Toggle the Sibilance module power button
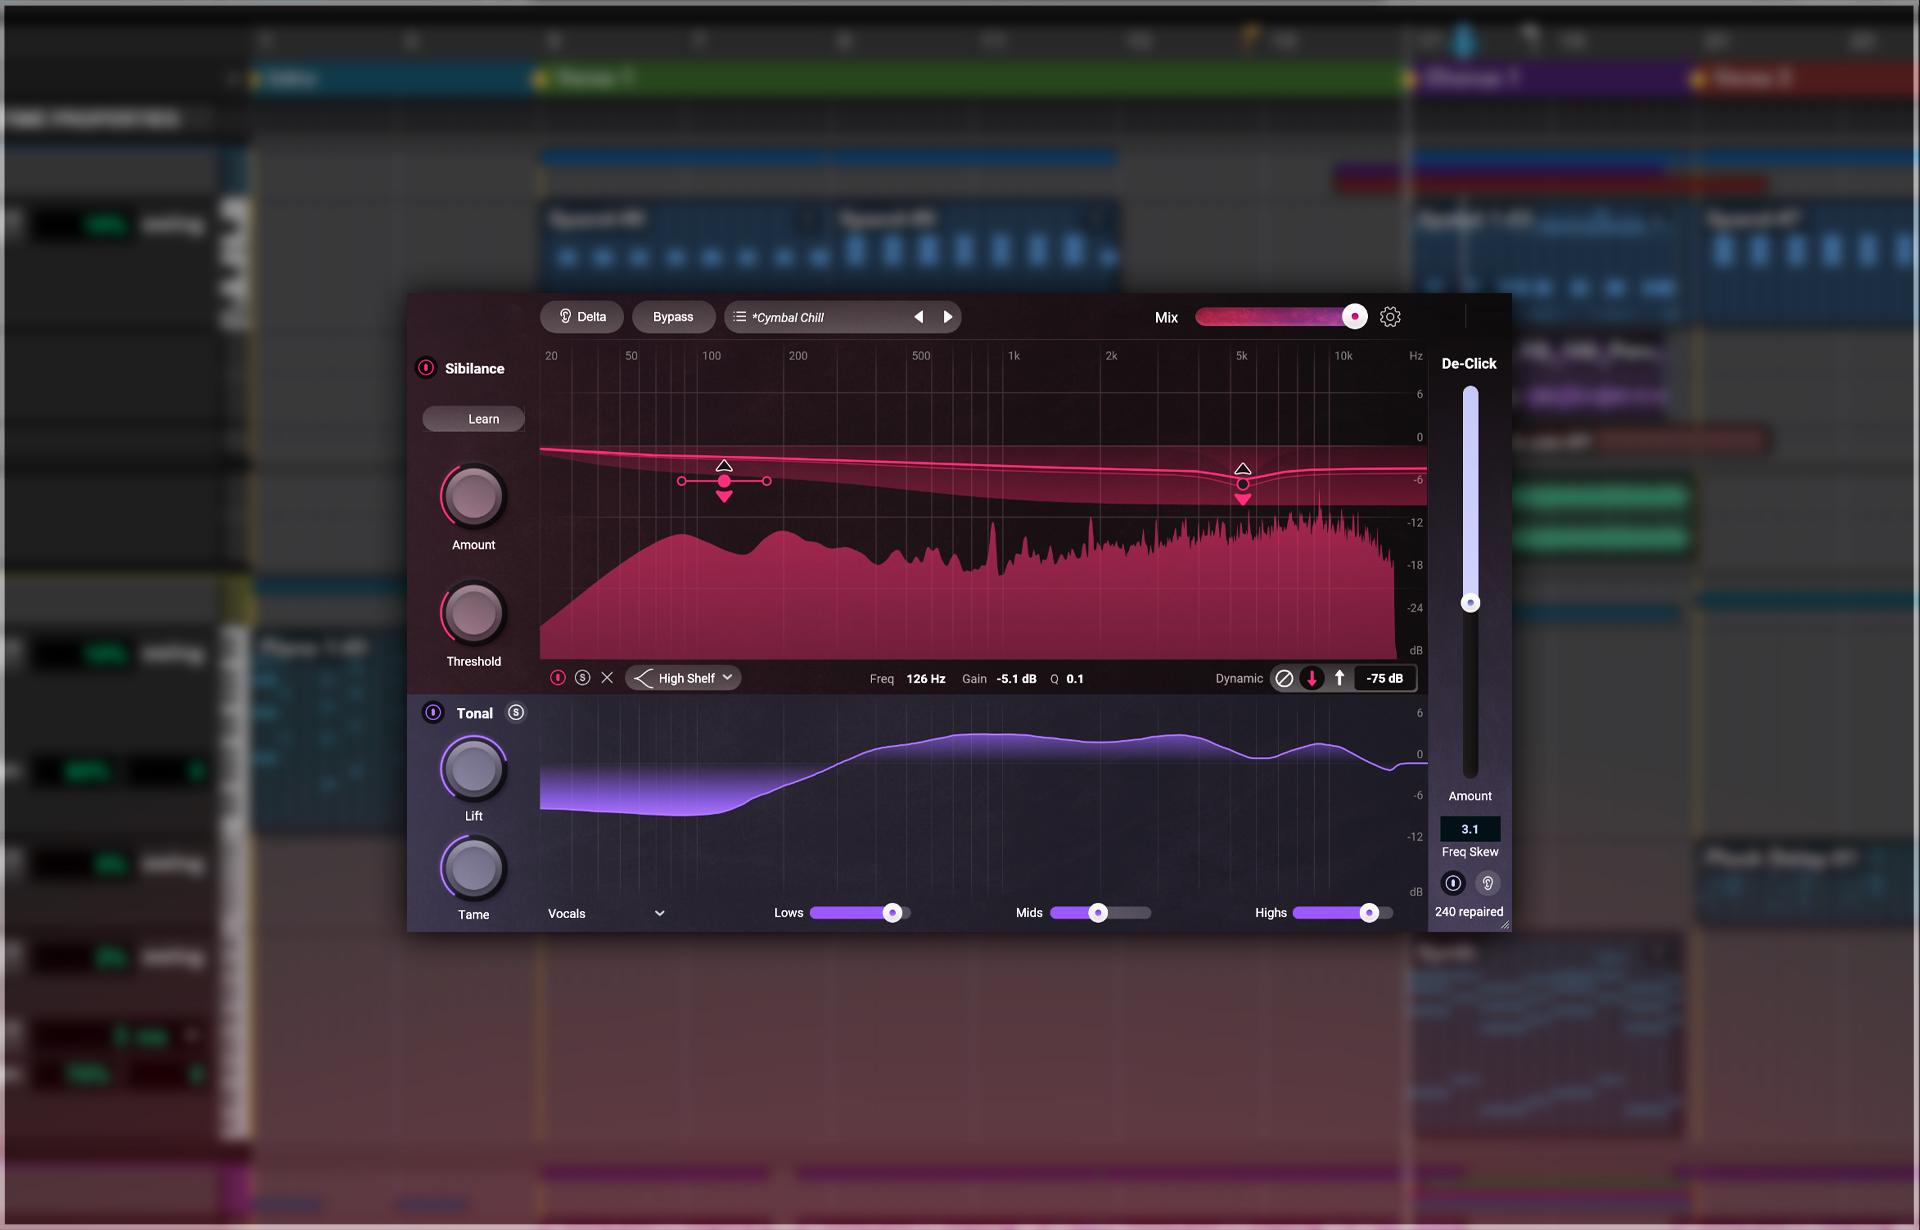The width and height of the screenshot is (1920, 1230). pyautogui.click(x=426, y=368)
